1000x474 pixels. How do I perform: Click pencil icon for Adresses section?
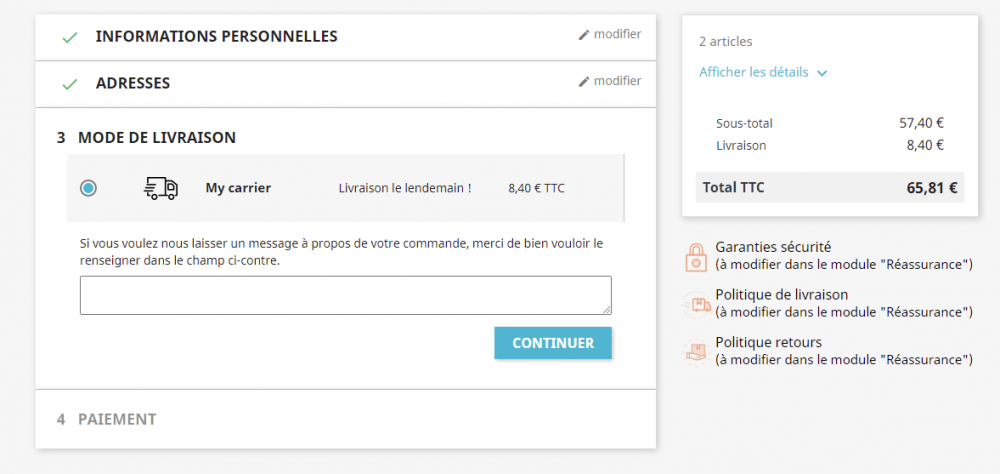(584, 82)
